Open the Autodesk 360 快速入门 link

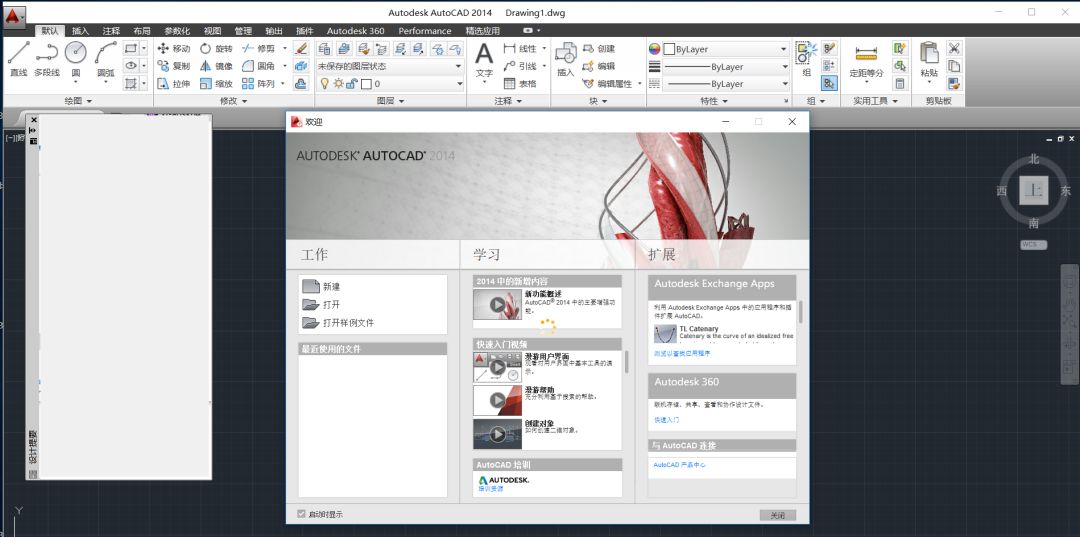[x=666, y=419]
